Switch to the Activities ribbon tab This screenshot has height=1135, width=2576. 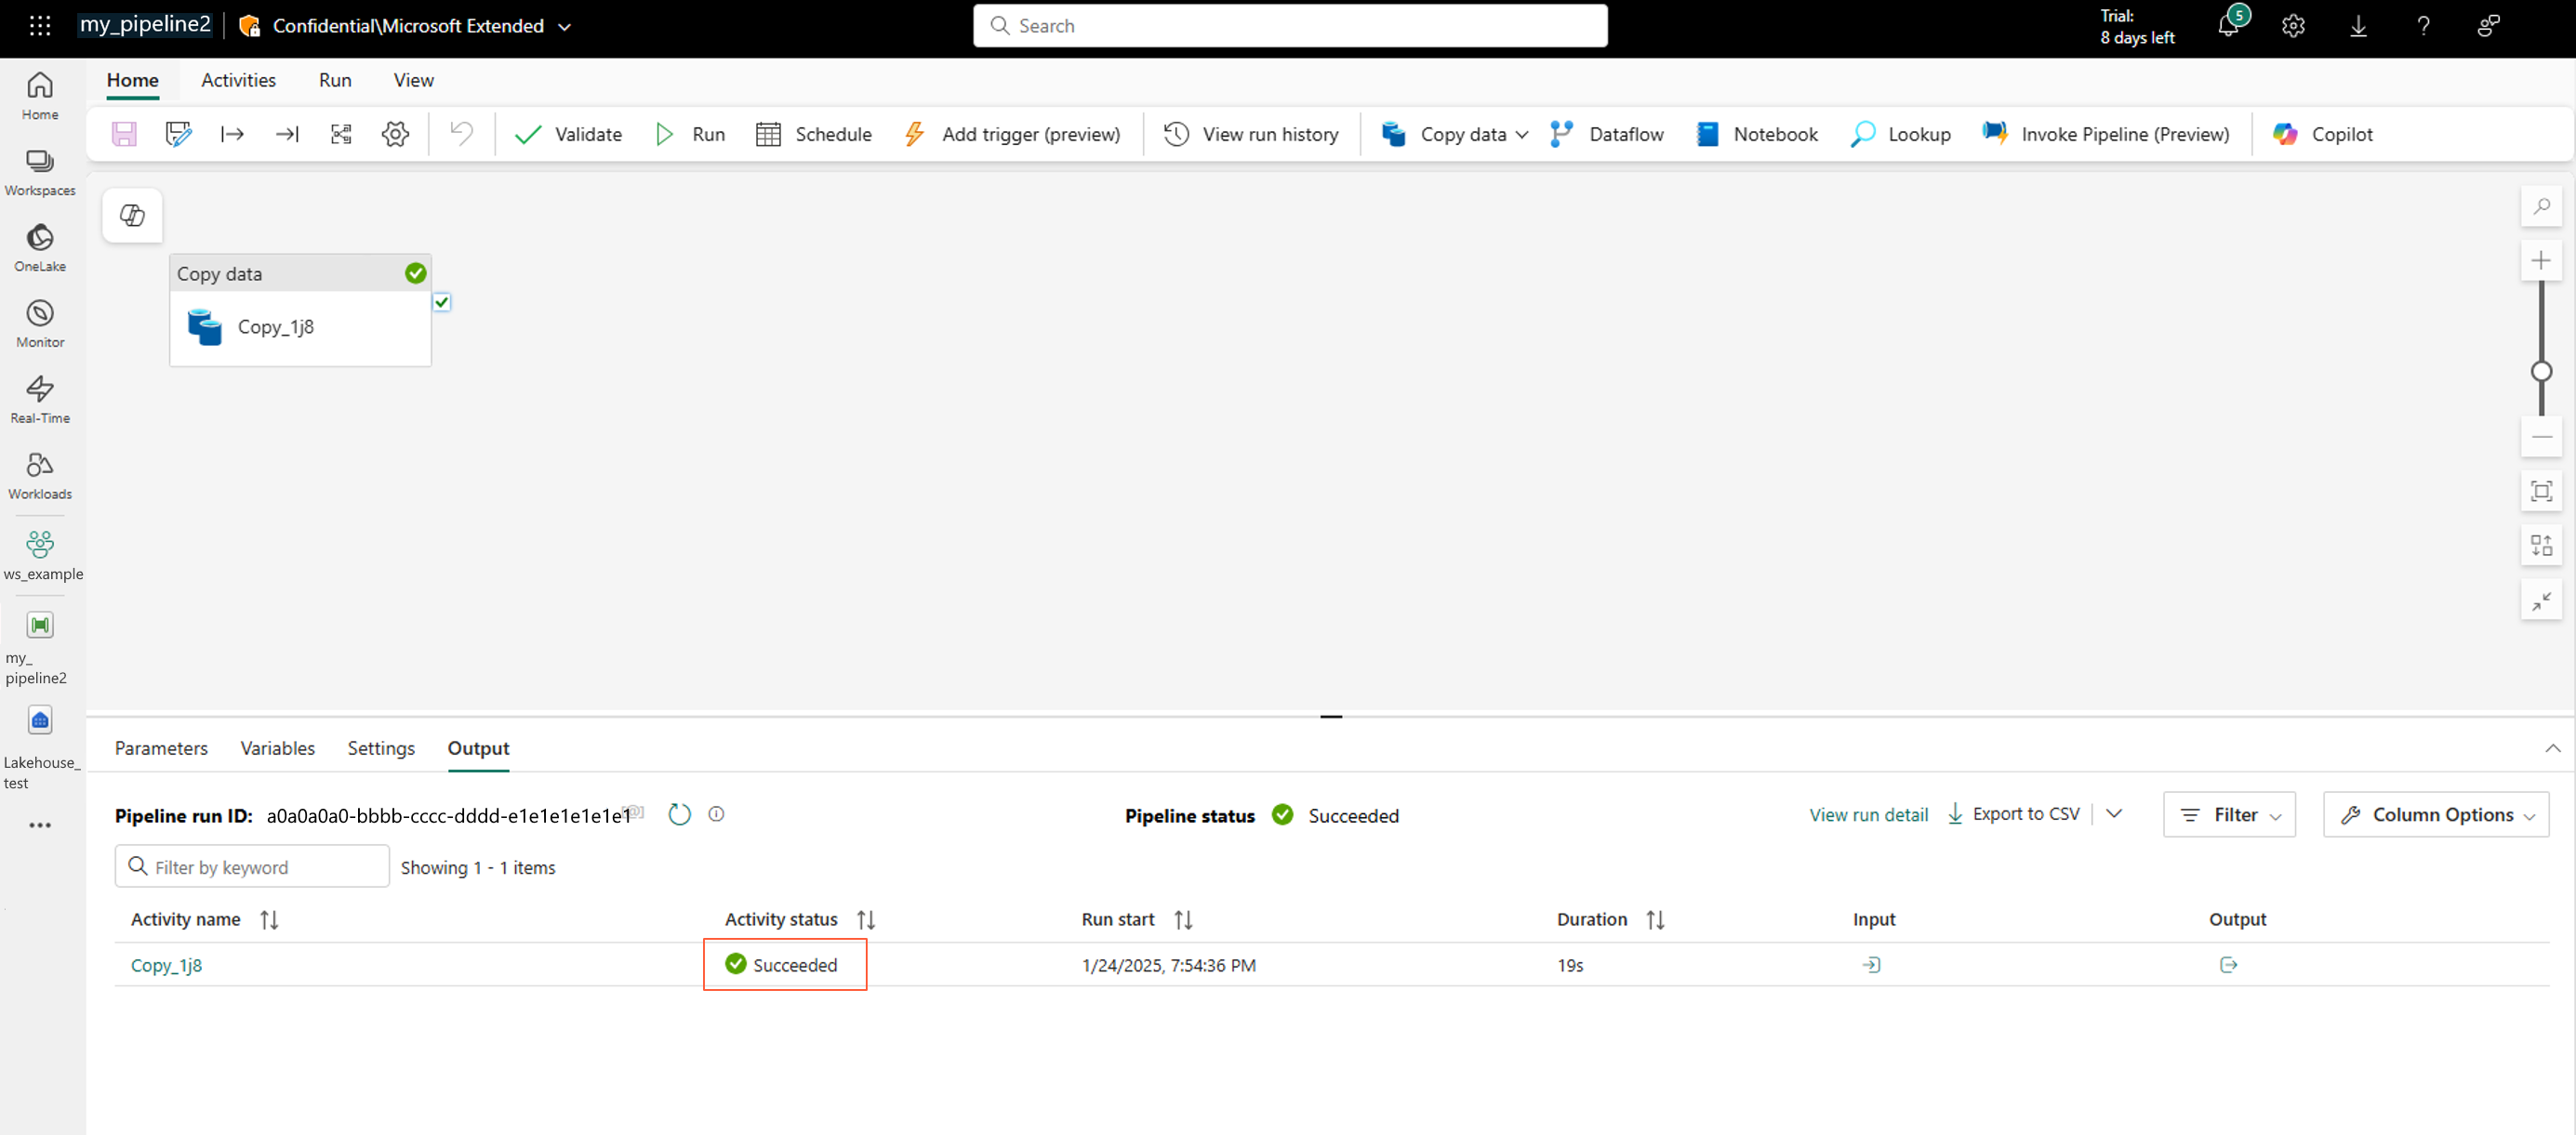point(238,80)
